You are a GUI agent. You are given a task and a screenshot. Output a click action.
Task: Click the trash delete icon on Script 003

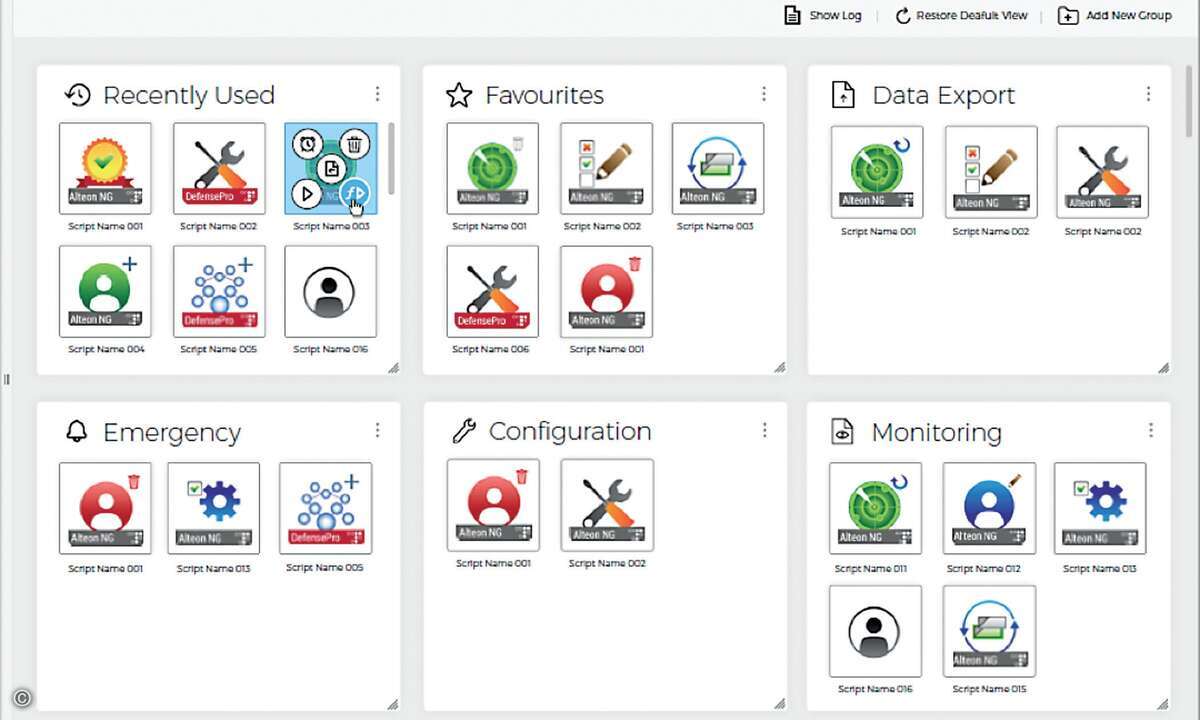(x=355, y=145)
